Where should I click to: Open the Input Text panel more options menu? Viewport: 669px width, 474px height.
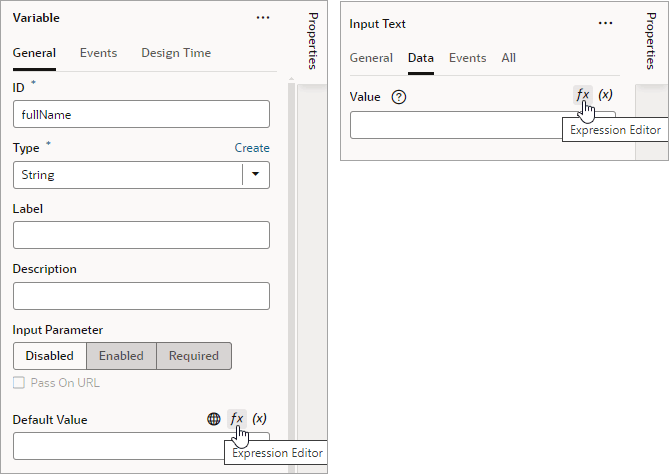click(605, 23)
